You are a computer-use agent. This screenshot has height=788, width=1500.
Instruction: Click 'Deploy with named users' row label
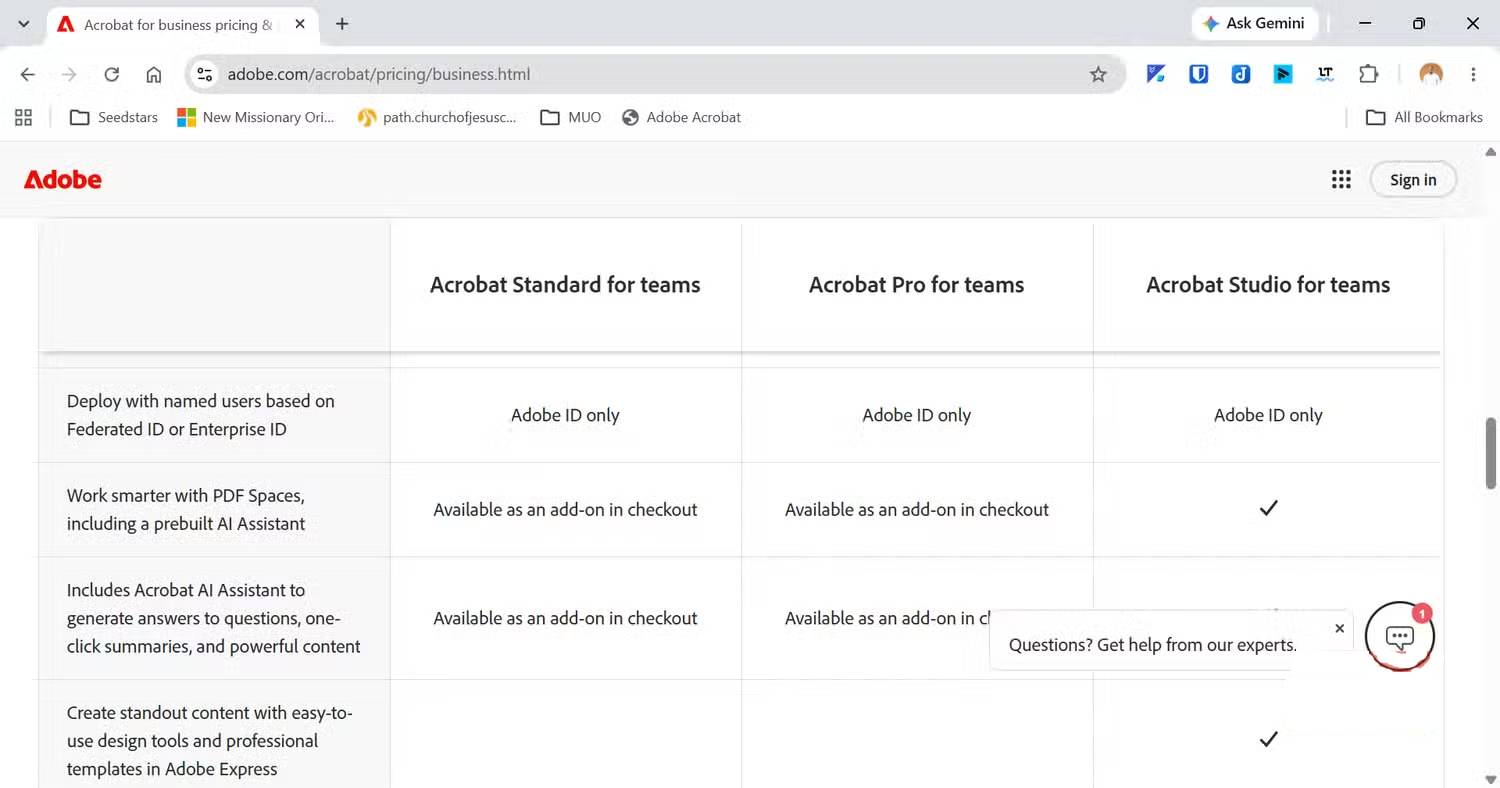[x=201, y=415]
